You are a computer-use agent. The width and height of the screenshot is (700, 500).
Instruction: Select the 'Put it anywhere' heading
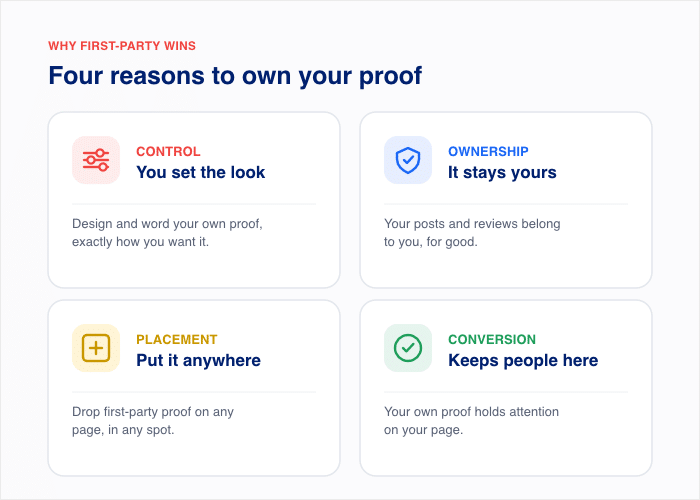pos(198,360)
